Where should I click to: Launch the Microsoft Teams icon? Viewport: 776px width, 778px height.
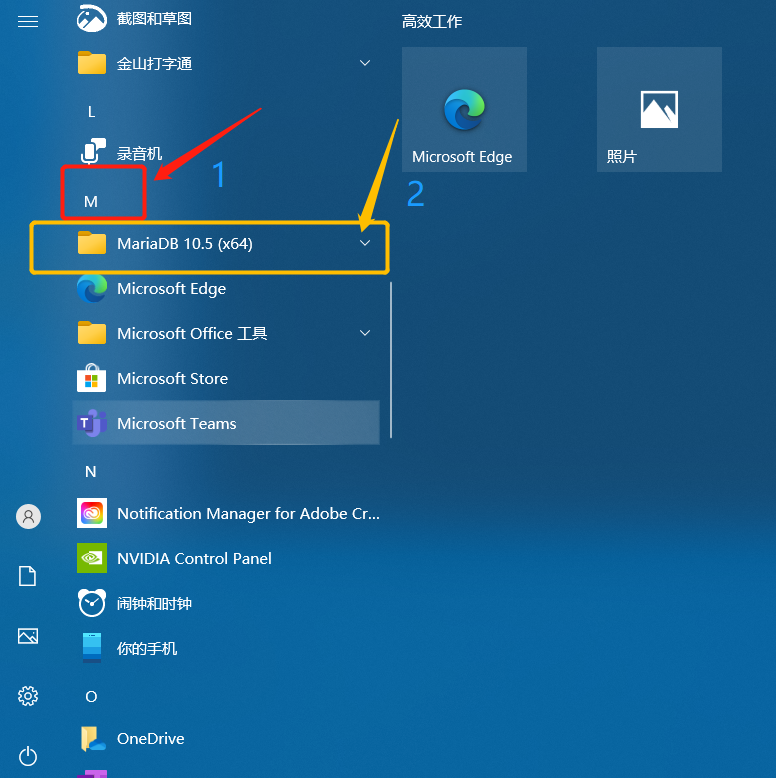(92, 423)
